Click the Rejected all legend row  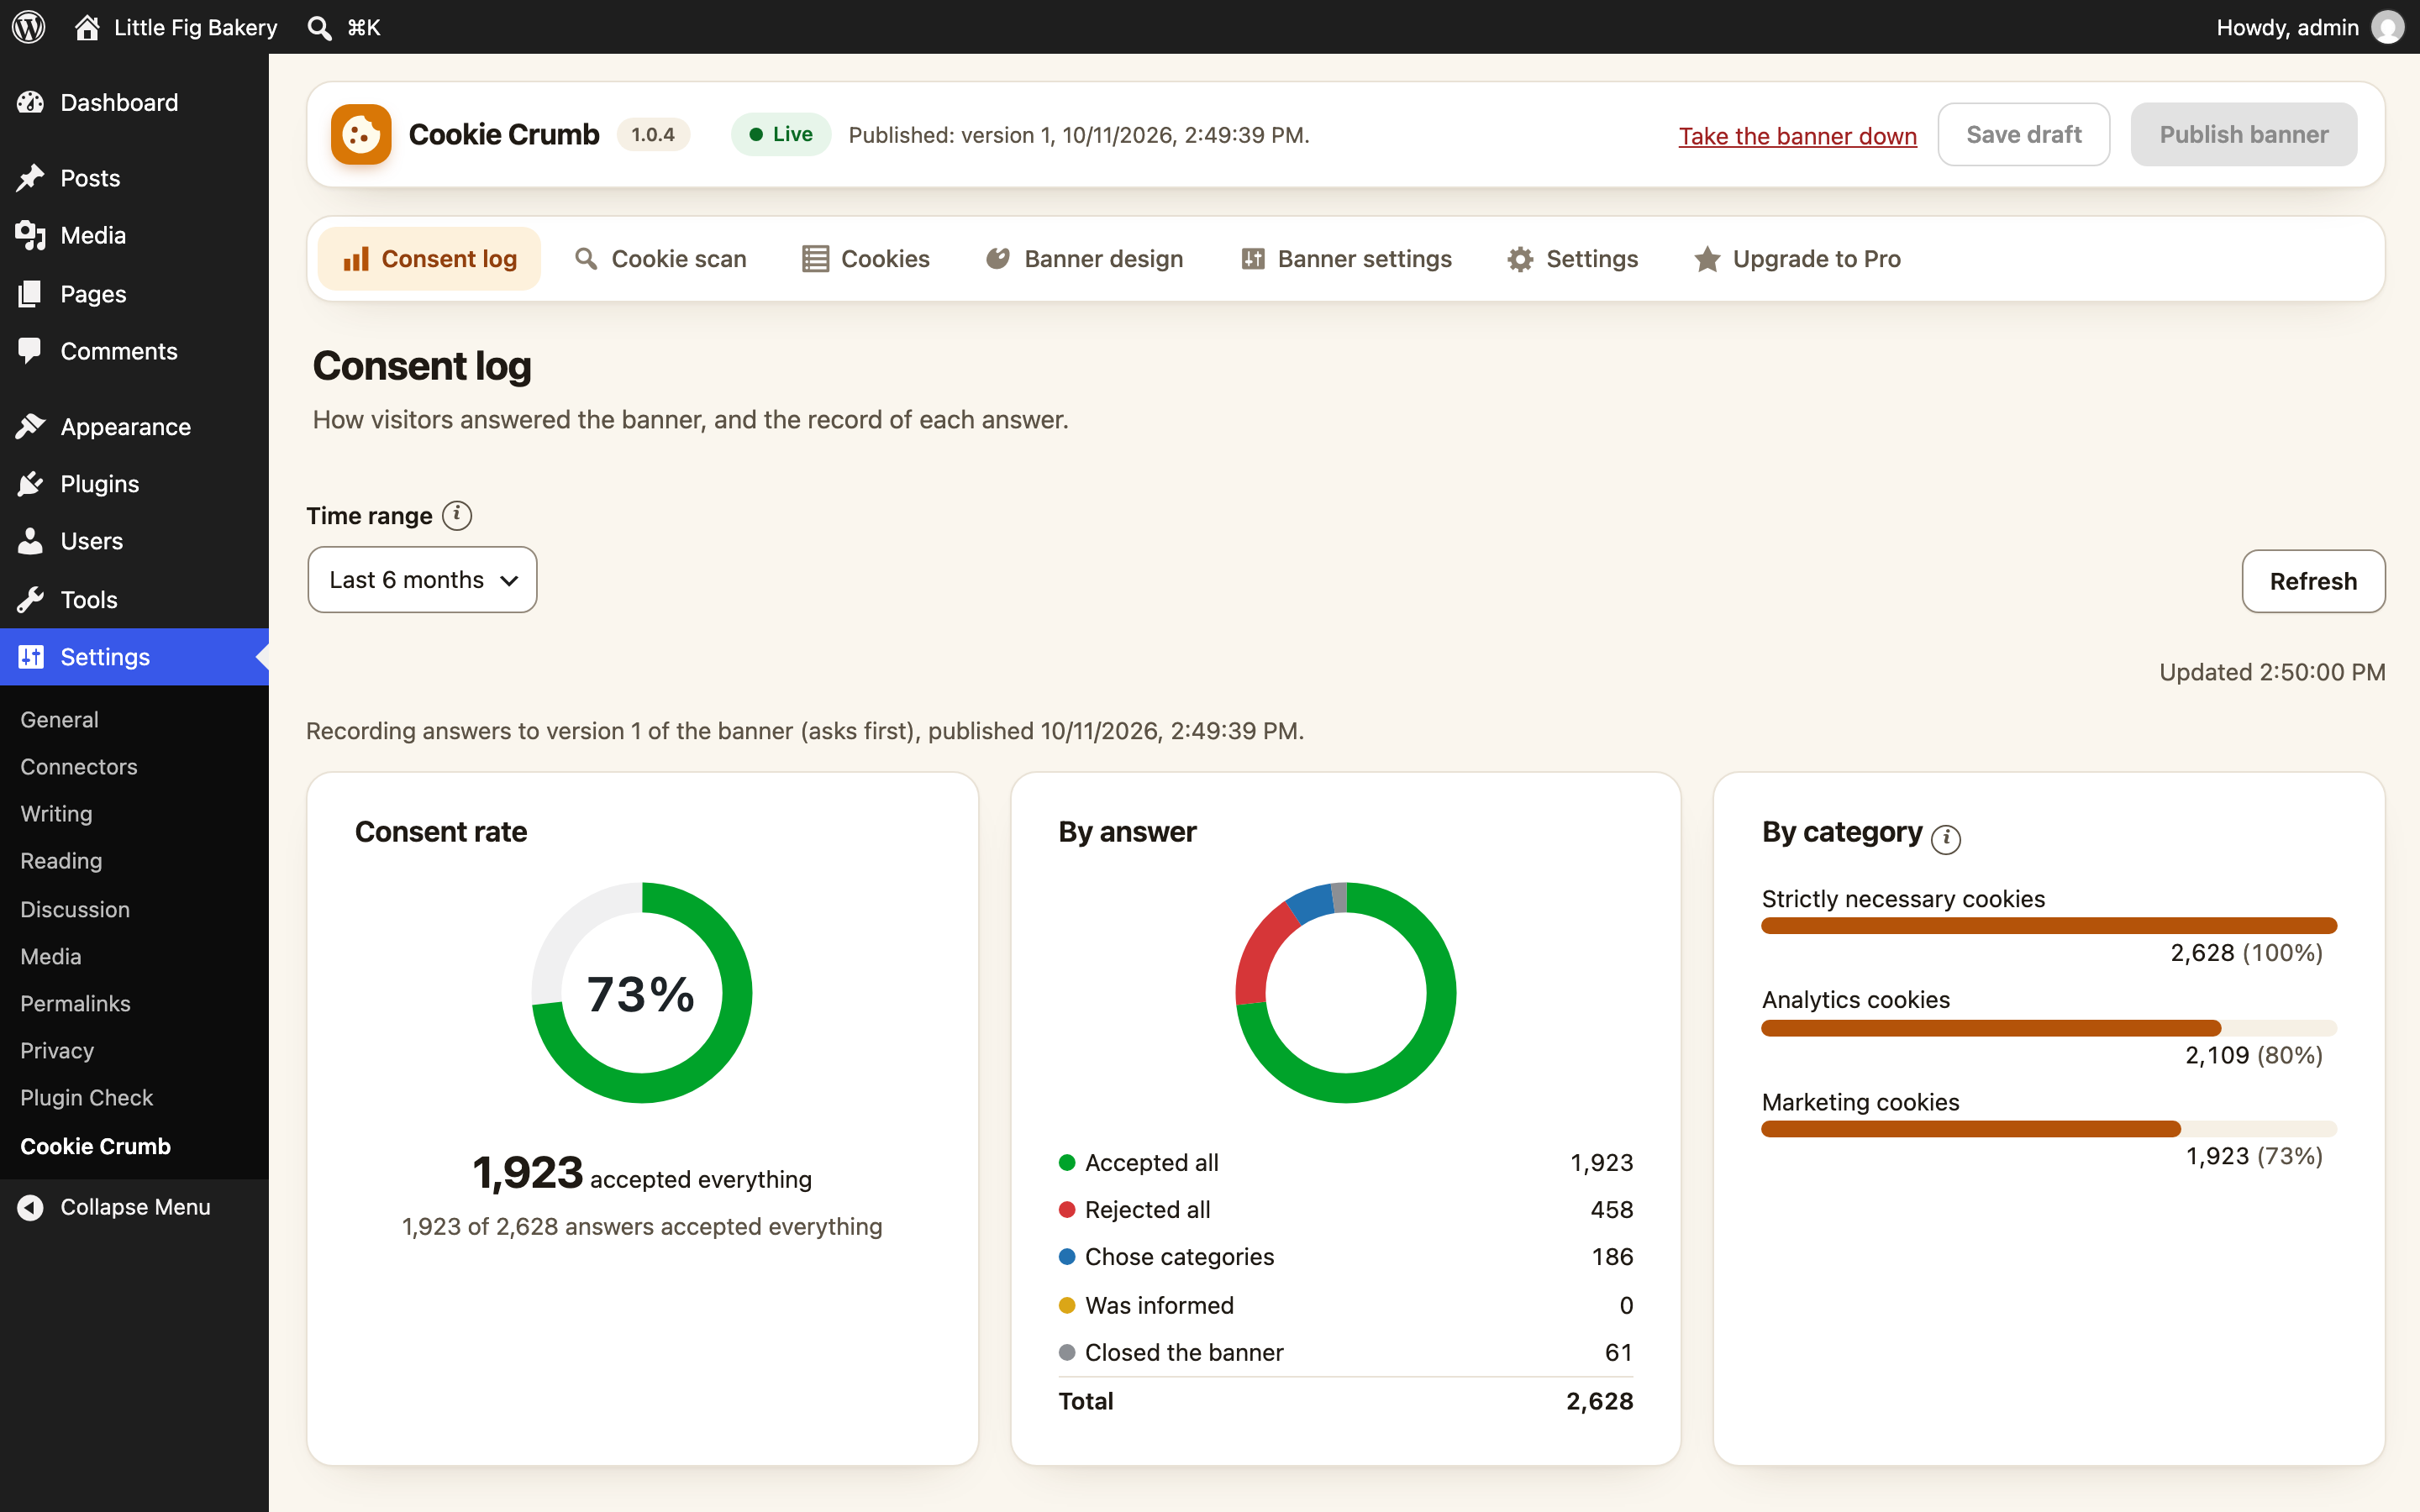(1346, 1210)
